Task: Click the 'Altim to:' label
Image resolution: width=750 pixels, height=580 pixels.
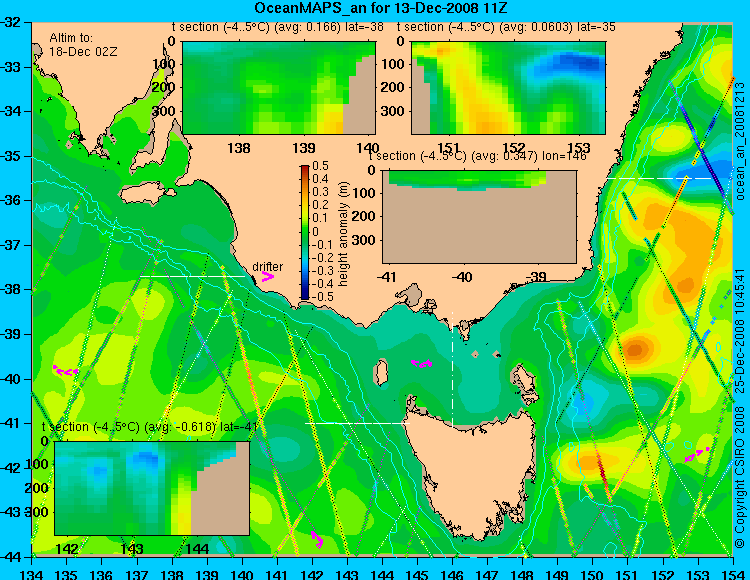Action: (71, 38)
